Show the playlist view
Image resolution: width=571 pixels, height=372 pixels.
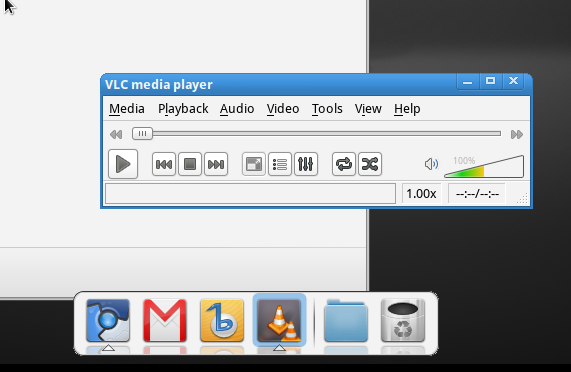[x=280, y=164]
